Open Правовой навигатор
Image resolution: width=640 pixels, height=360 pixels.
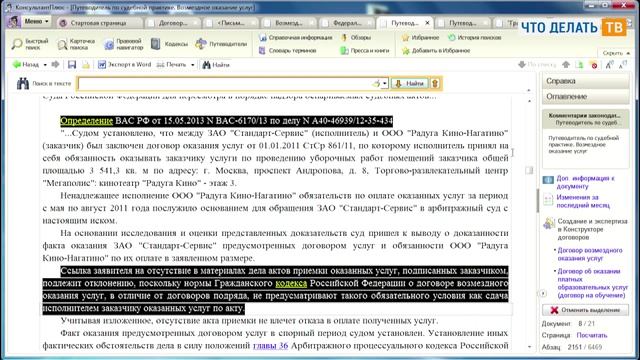[124, 44]
